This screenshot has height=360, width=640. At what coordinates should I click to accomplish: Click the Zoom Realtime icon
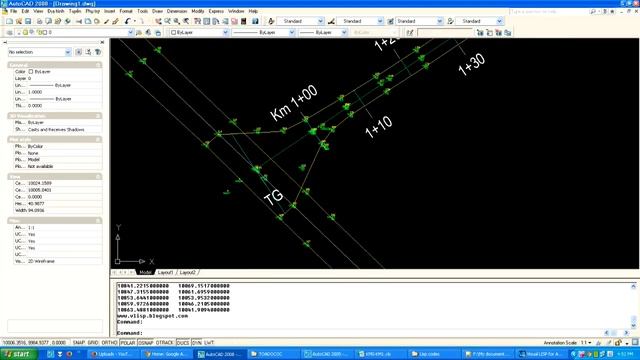tap(167, 21)
